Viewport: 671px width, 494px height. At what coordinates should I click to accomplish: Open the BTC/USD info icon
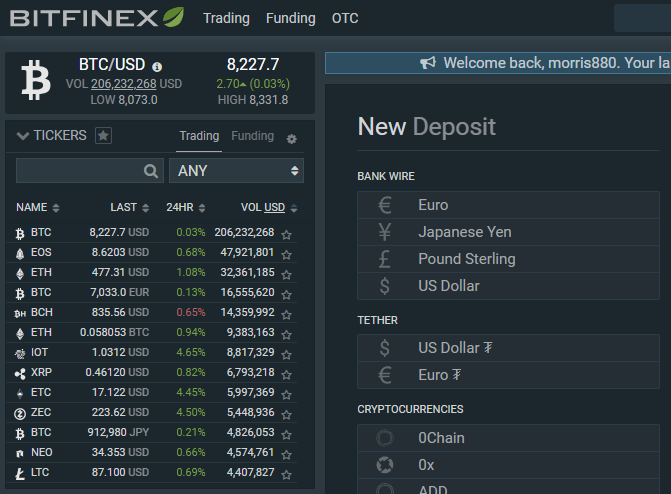tap(157, 67)
